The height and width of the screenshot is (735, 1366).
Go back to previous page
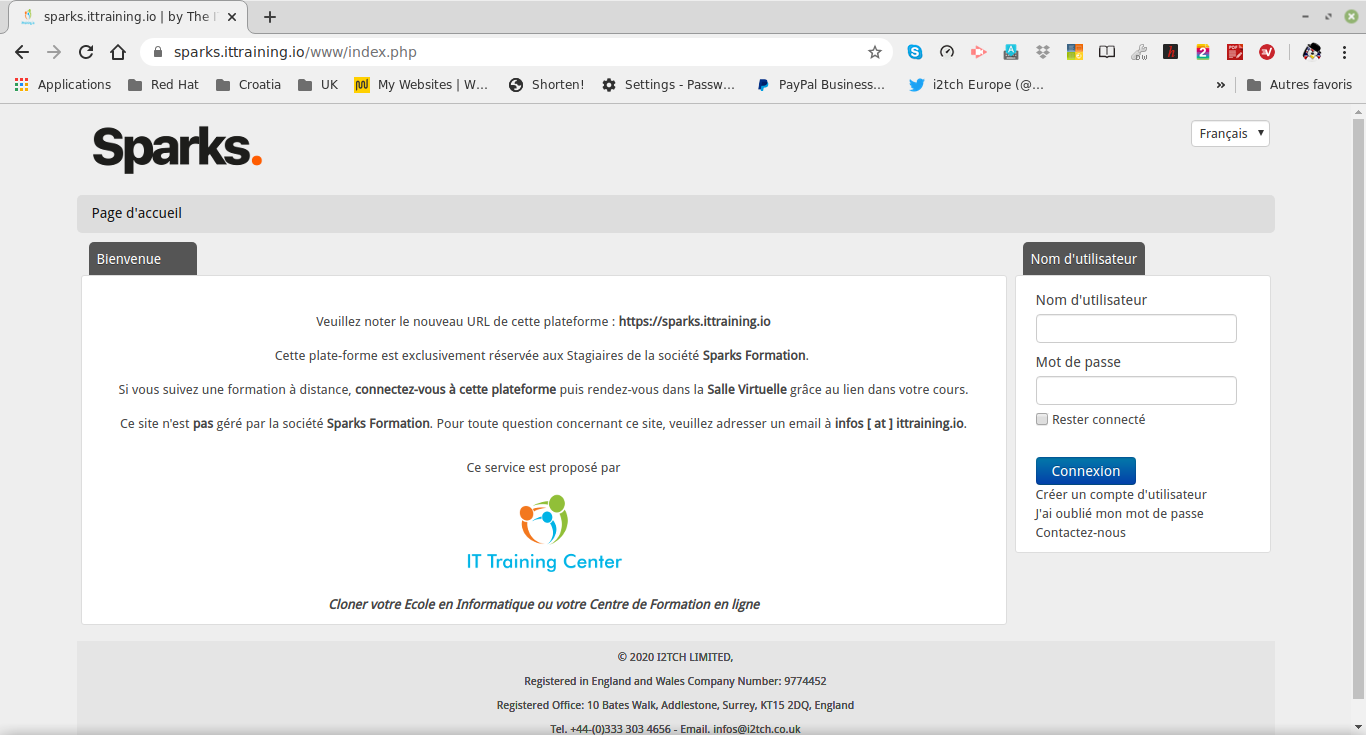(x=22, y=52)
